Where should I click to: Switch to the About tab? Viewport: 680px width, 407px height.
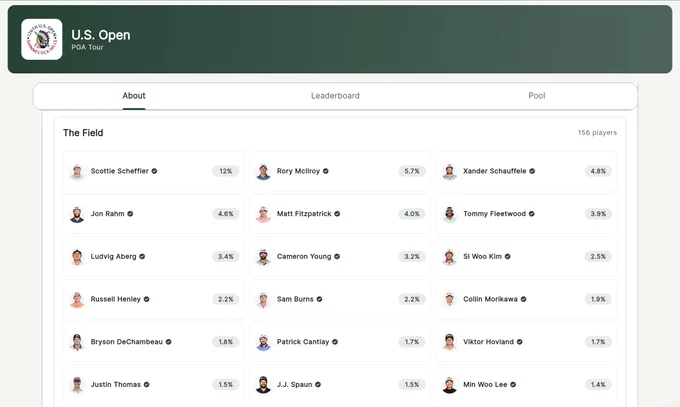tap(134, 96)
